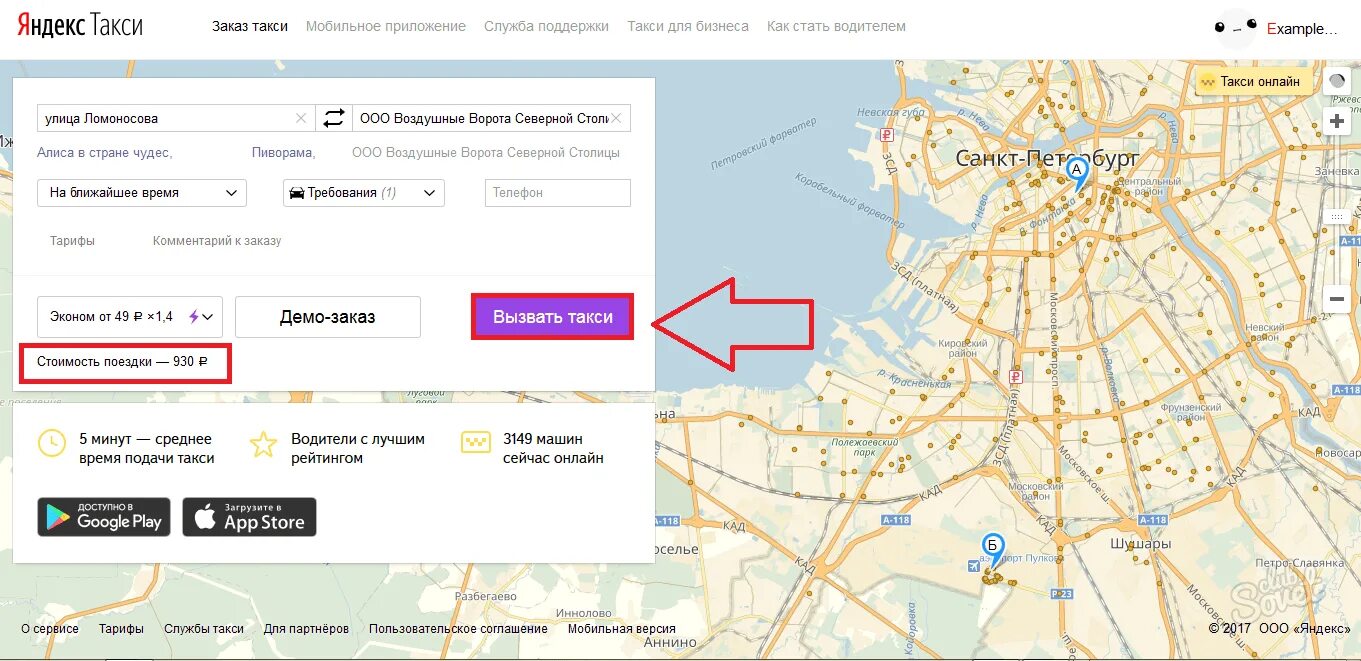
Task: Open Такси для бизнеса menu item
Action: pos(688,27)
